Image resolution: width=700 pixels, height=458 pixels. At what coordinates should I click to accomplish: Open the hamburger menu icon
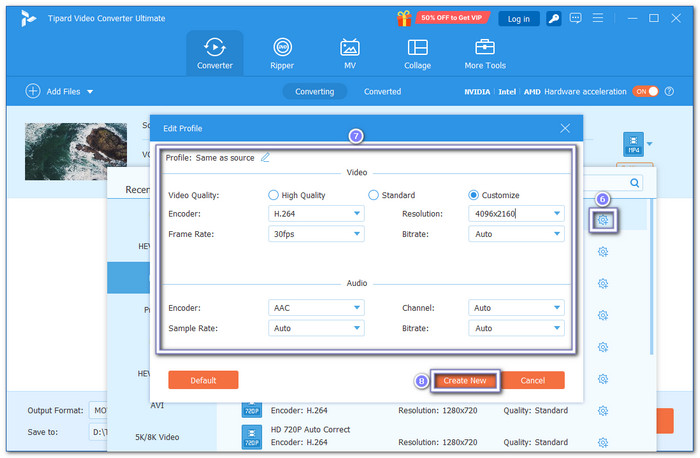pos(598,18)
